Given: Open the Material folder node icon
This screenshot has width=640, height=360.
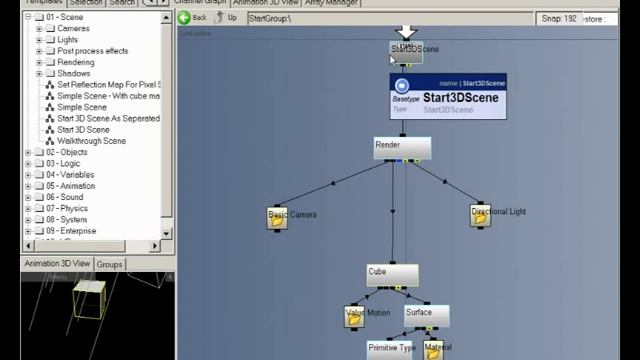Looking at the screenshot, I should (433, 350).
